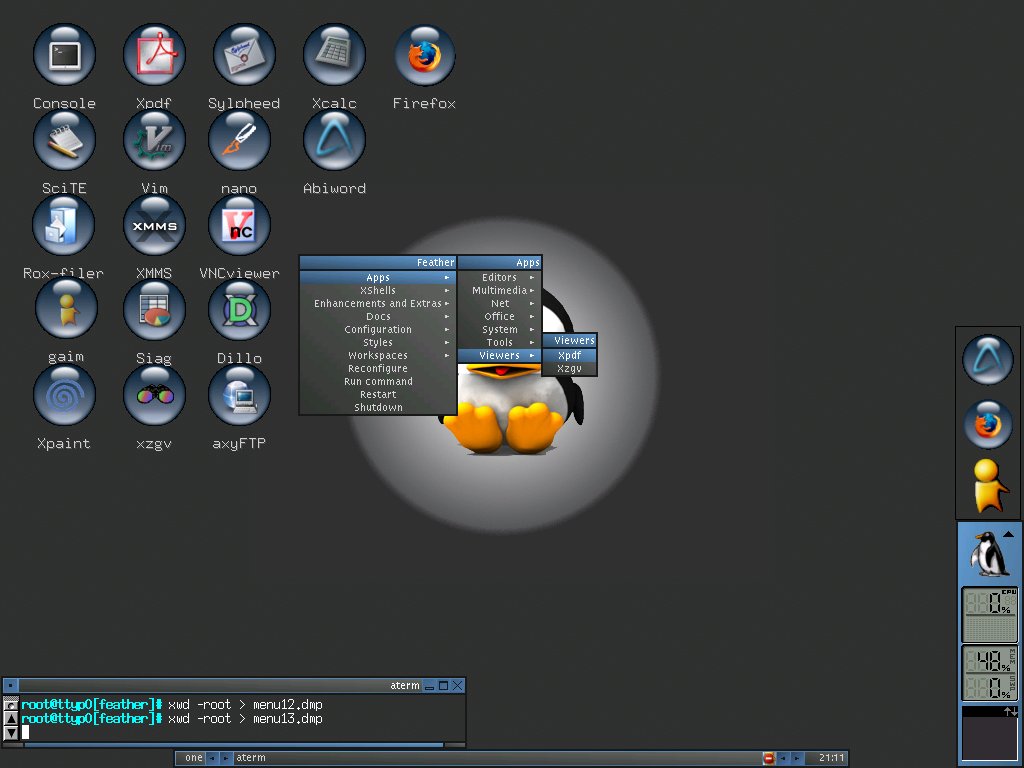This screenshot has height=768, width=1024.
Task: Choose Xzgv in the Viewers submenu
Action: (569, 369)
